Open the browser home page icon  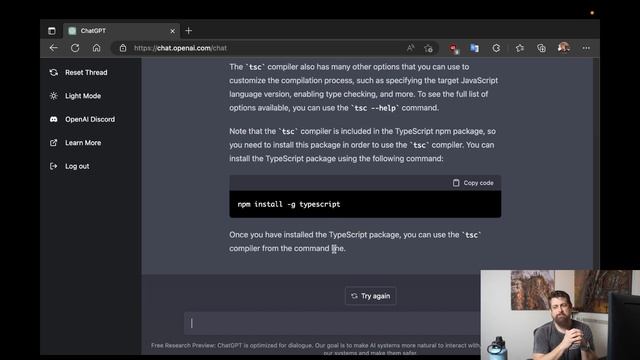(96, 48)
